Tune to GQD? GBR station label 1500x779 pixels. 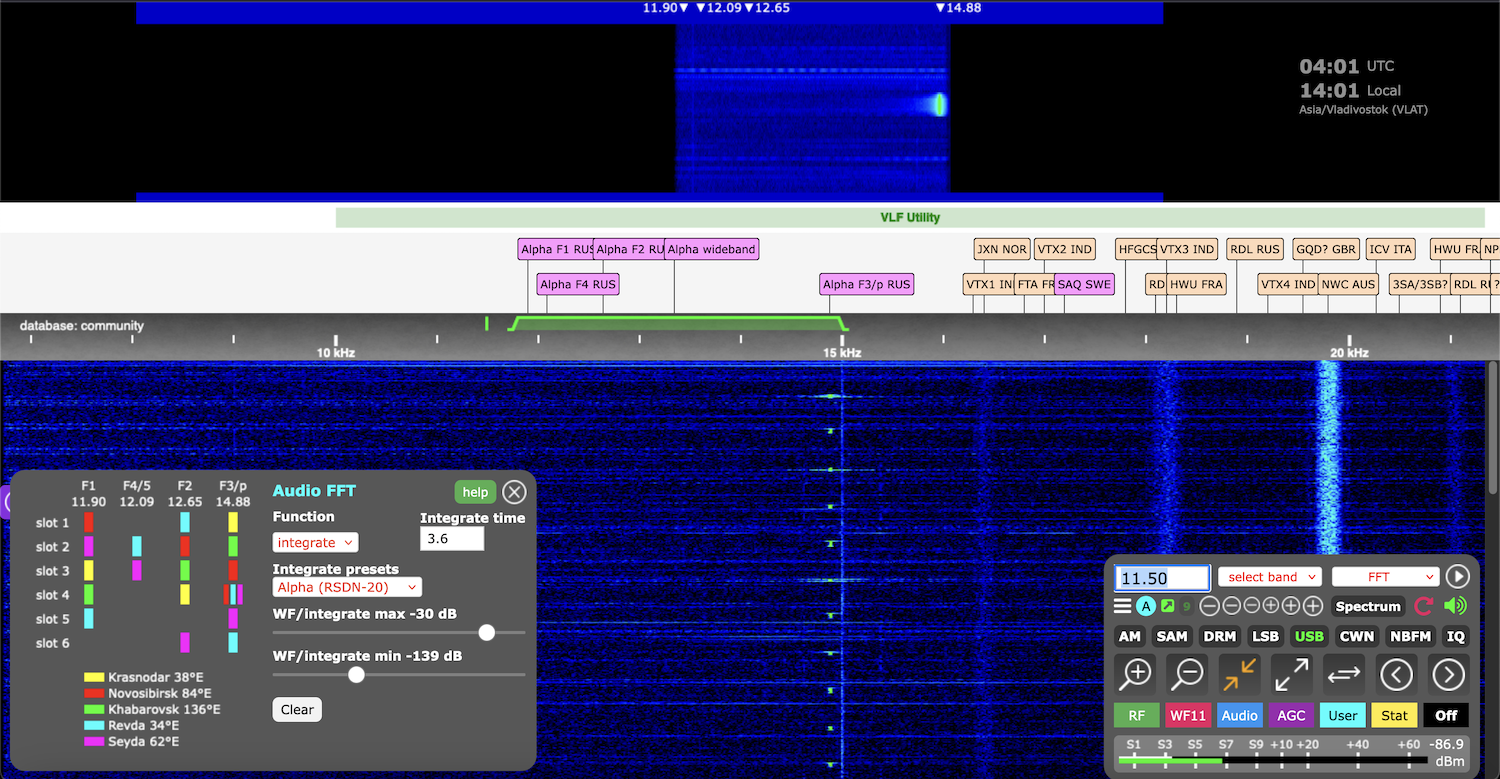coord(1326,249)
